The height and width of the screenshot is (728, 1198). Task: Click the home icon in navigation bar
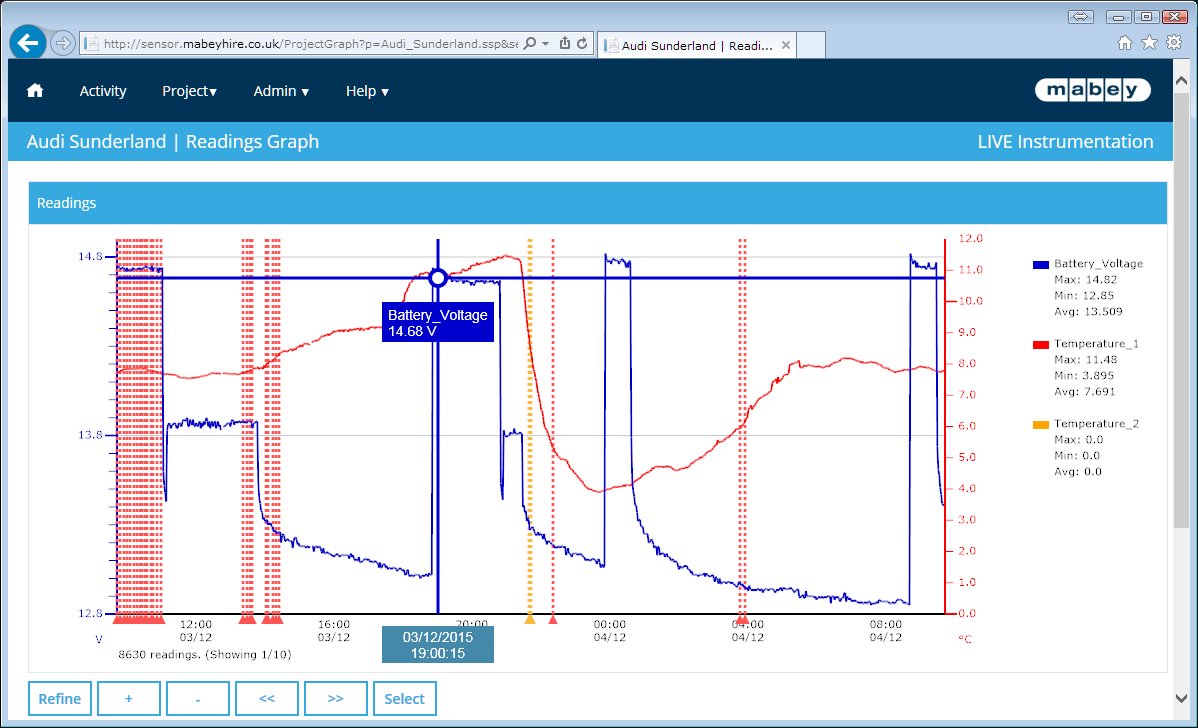tap(35, 91)
